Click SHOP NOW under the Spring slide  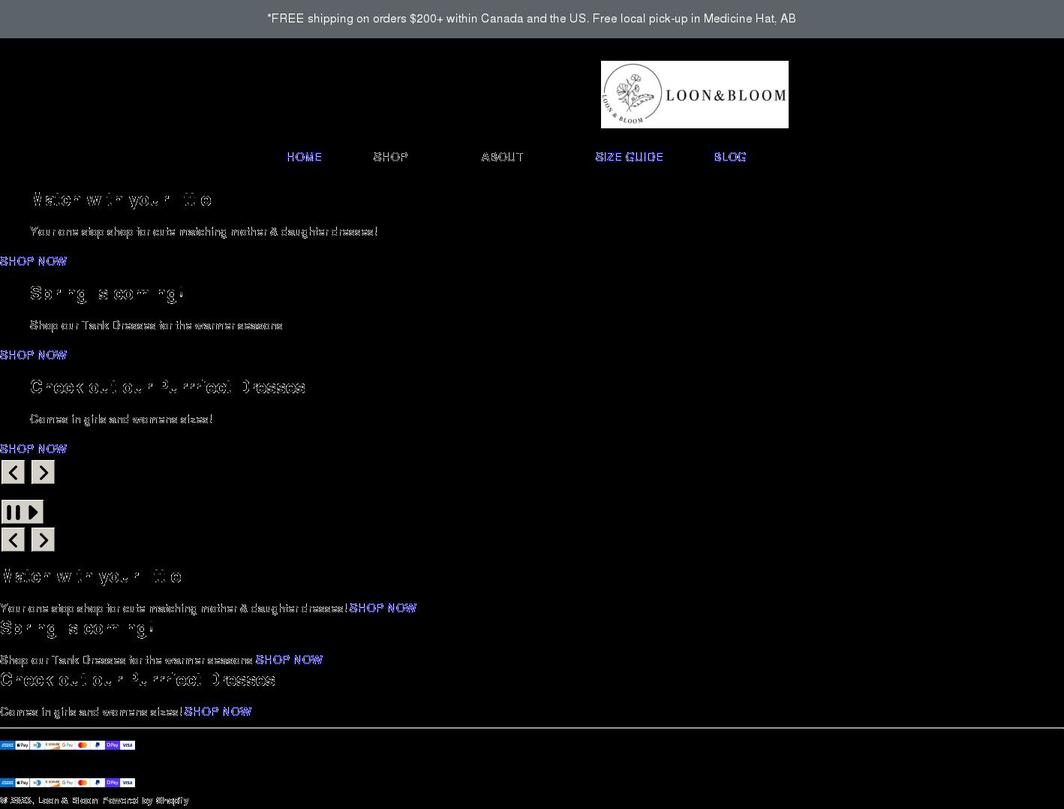coord(33,354)
